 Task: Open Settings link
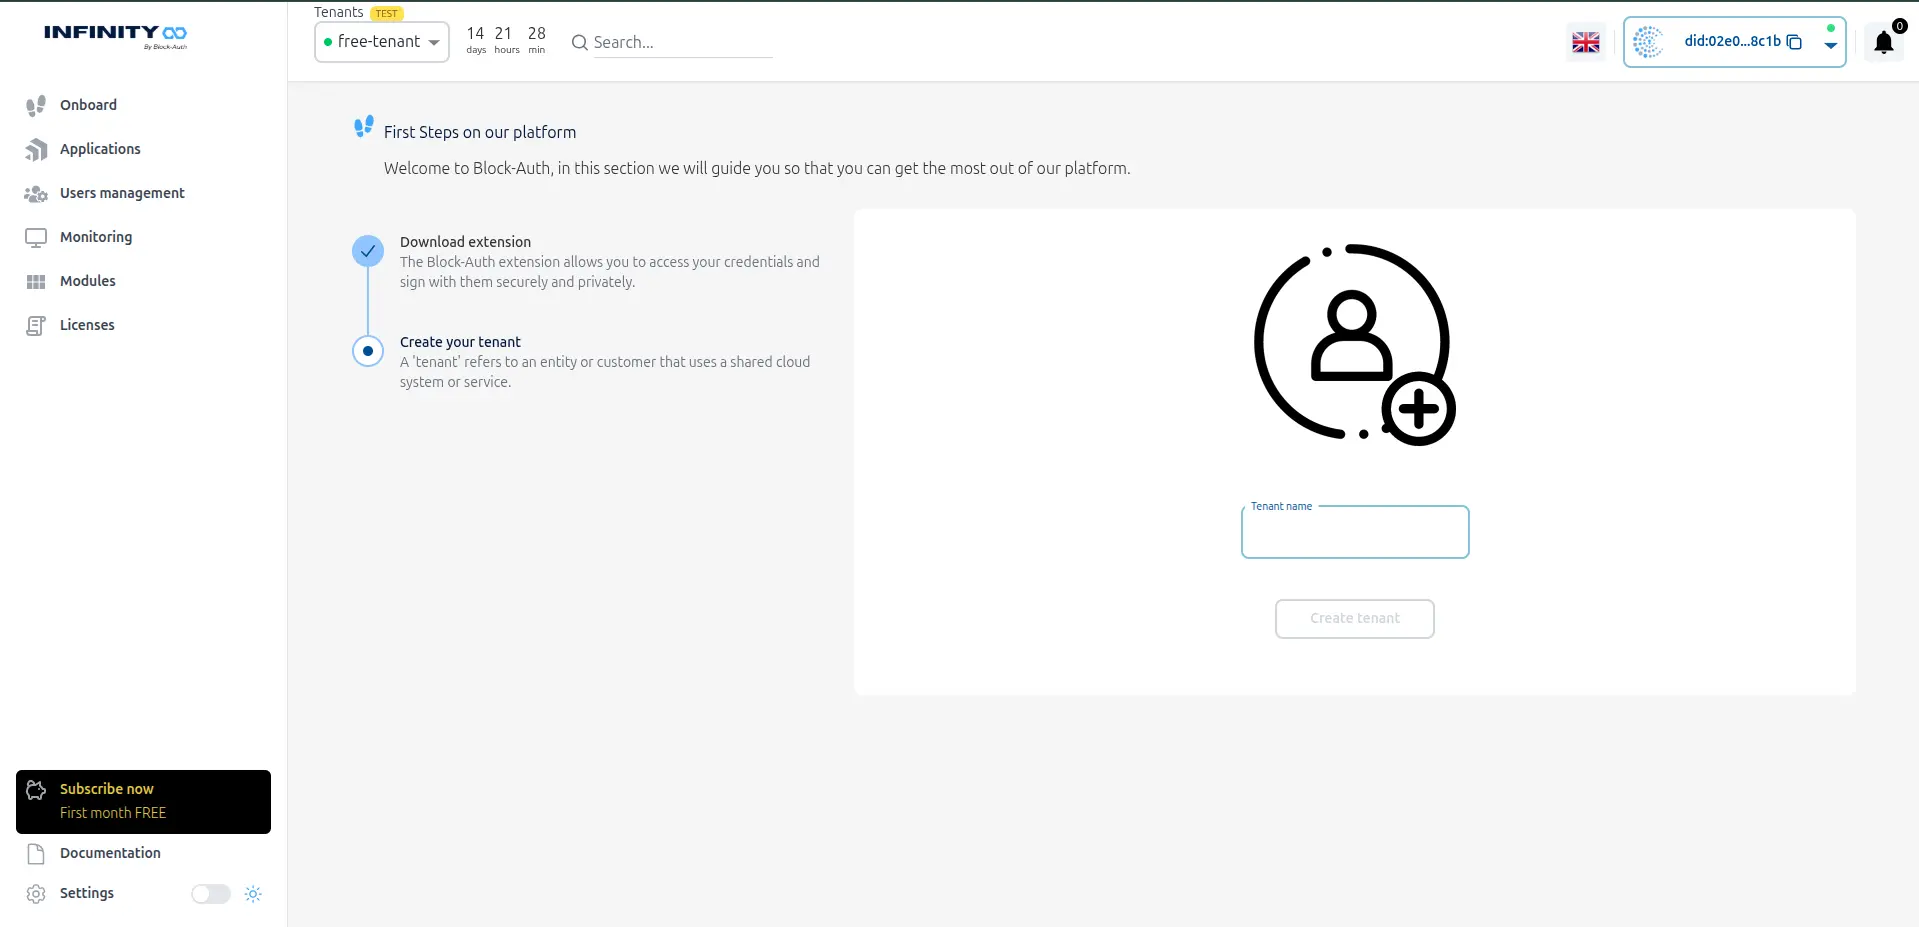(x=87, y=893)
